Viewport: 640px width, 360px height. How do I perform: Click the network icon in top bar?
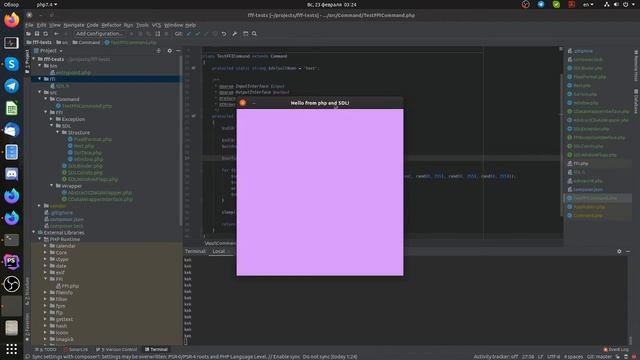607,4
